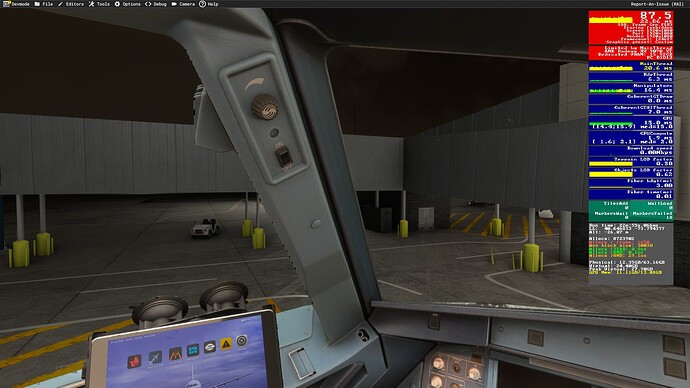Flip the ON/OFF switch on the window pillar
Screen dimensions: 690x388
pyautogui.click(x=284, y=157)
